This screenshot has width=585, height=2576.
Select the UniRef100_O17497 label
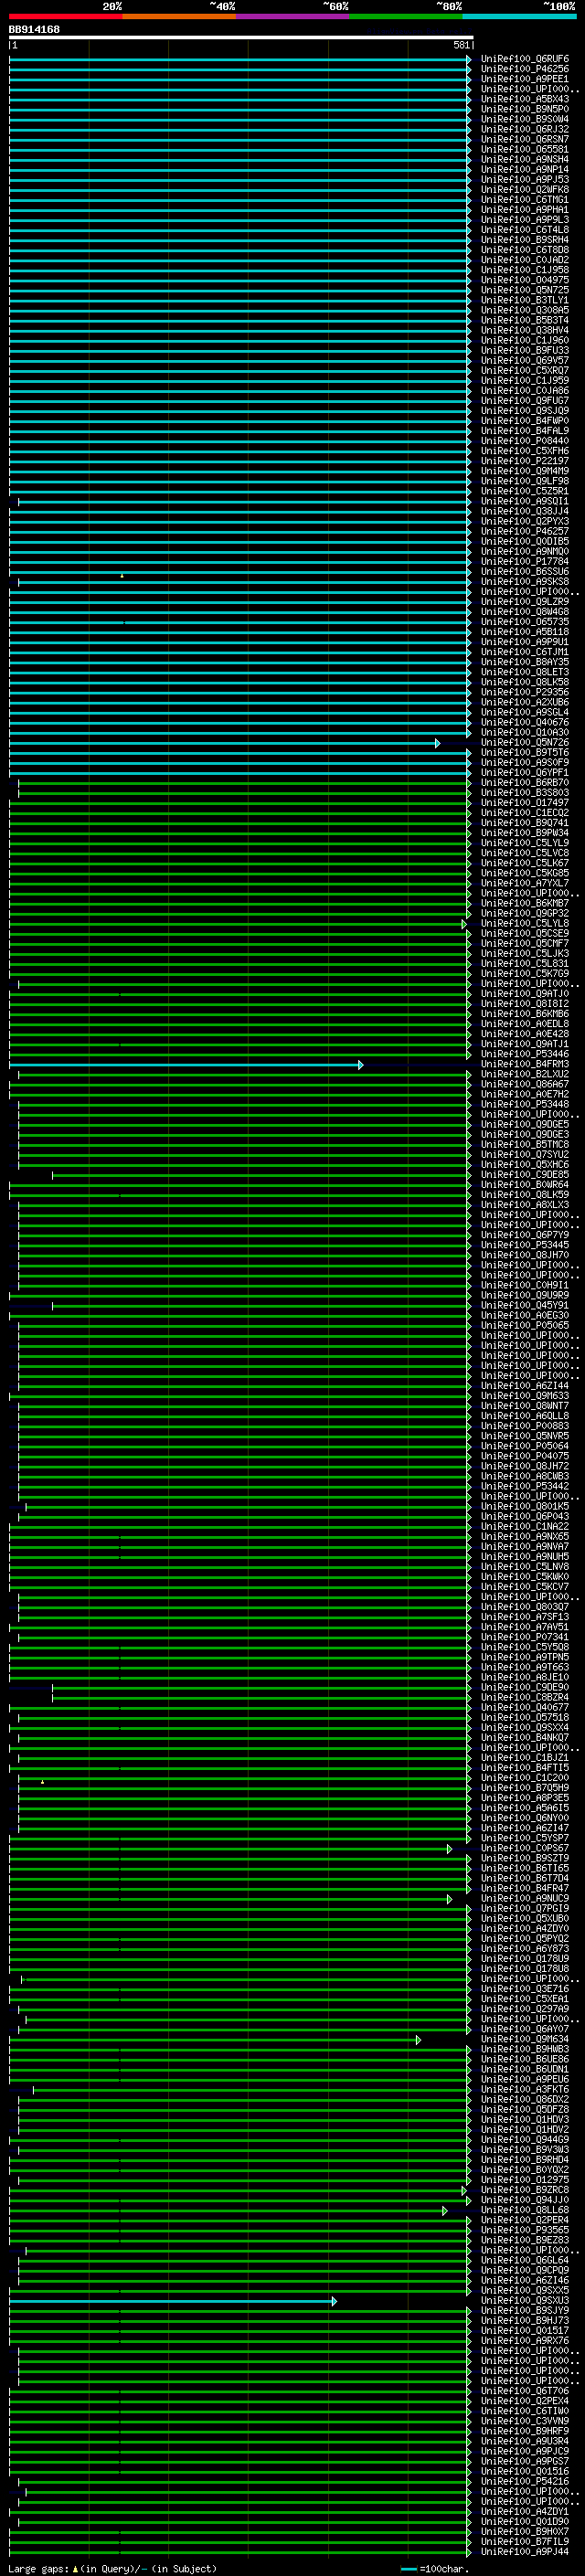525,803
